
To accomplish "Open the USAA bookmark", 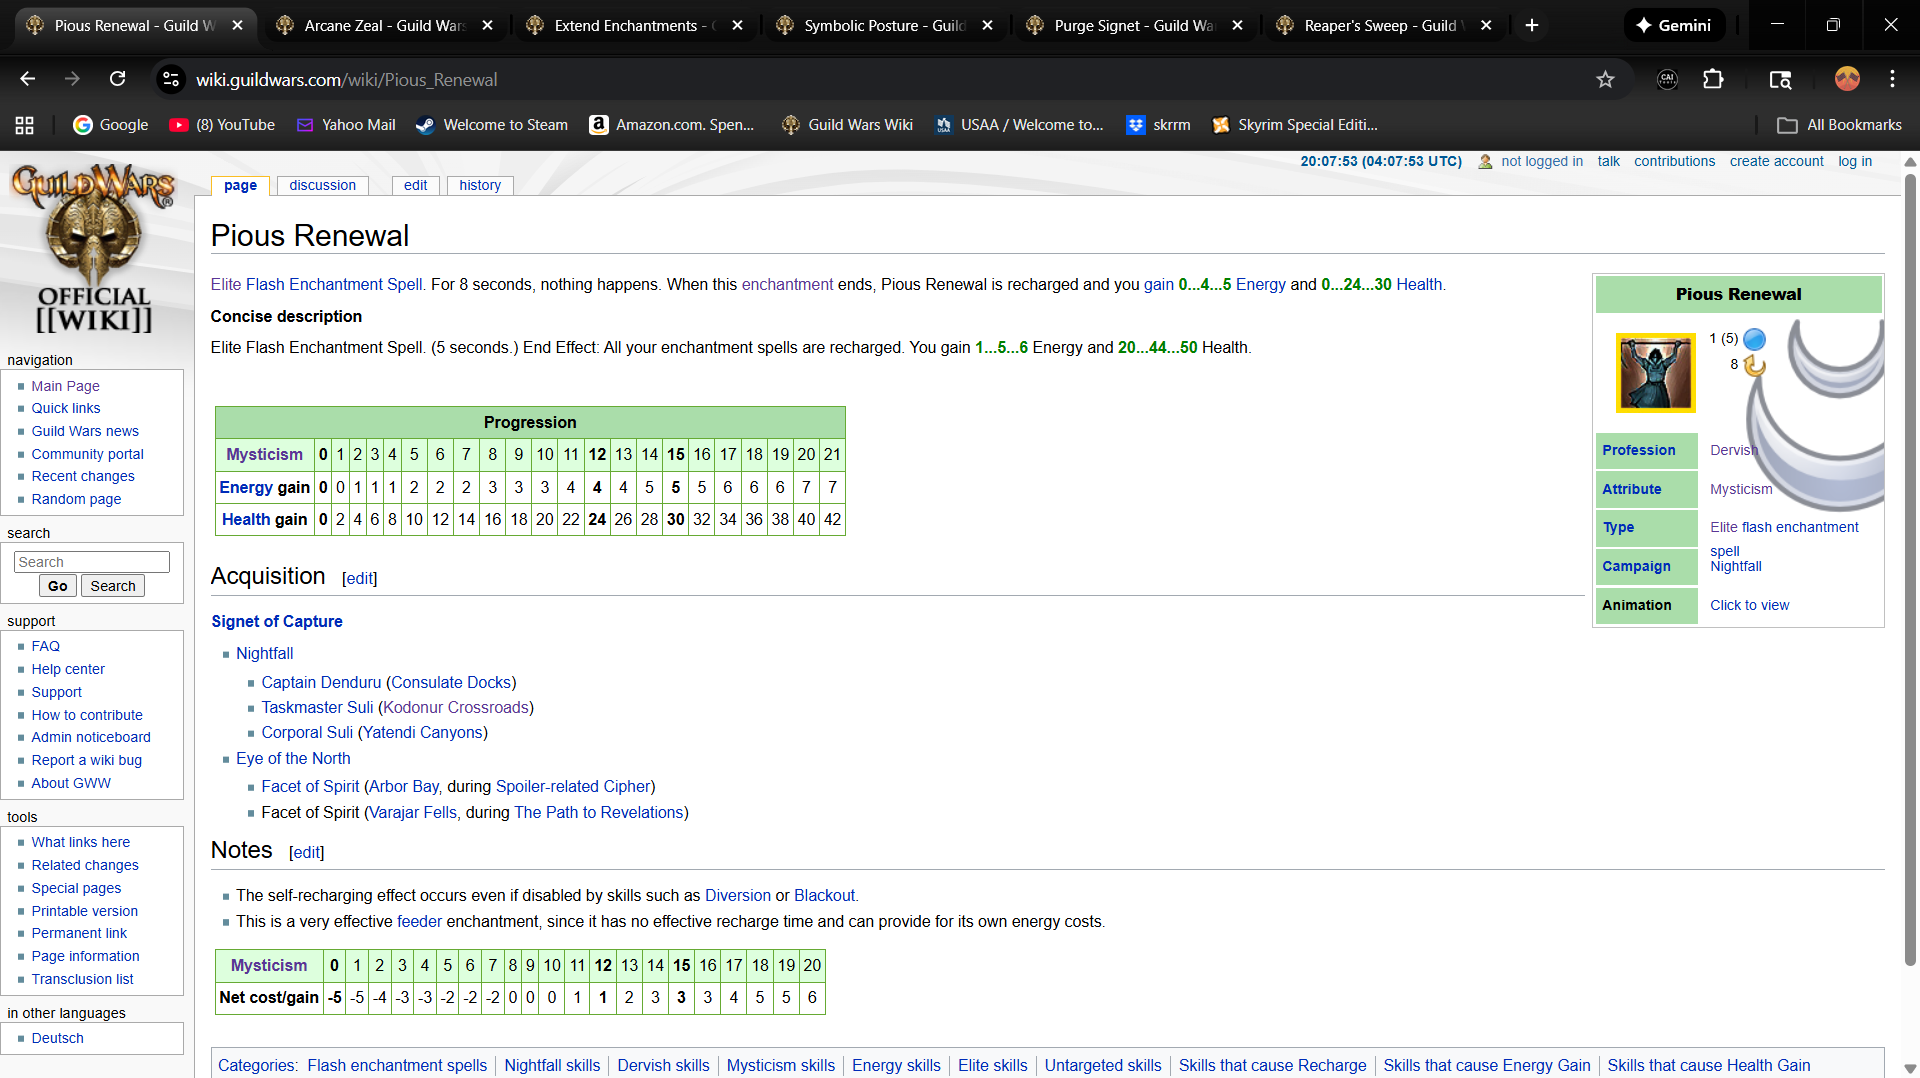I will click(x=1019, y=125).
